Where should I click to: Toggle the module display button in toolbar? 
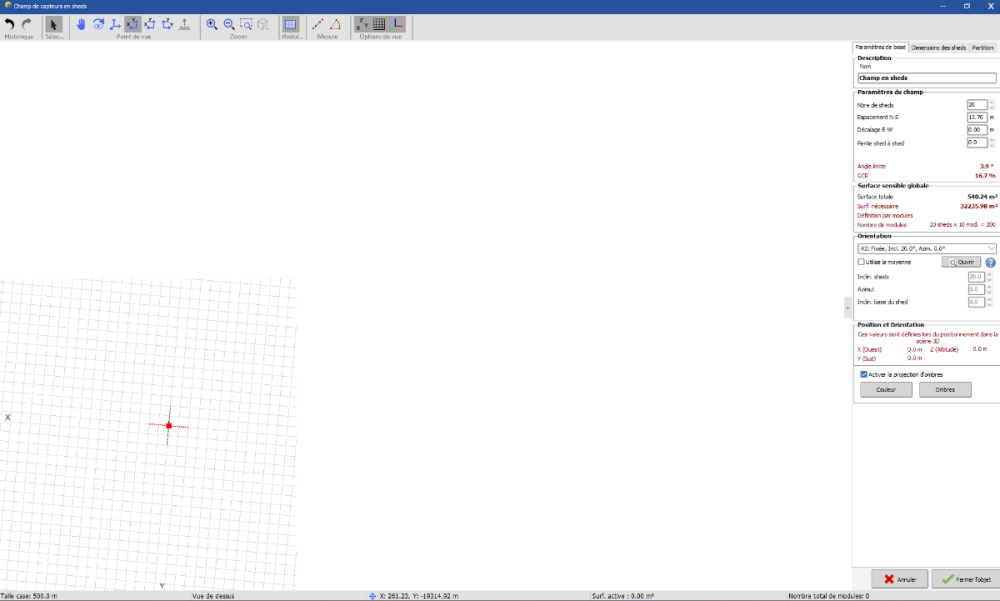click(290, 24)
